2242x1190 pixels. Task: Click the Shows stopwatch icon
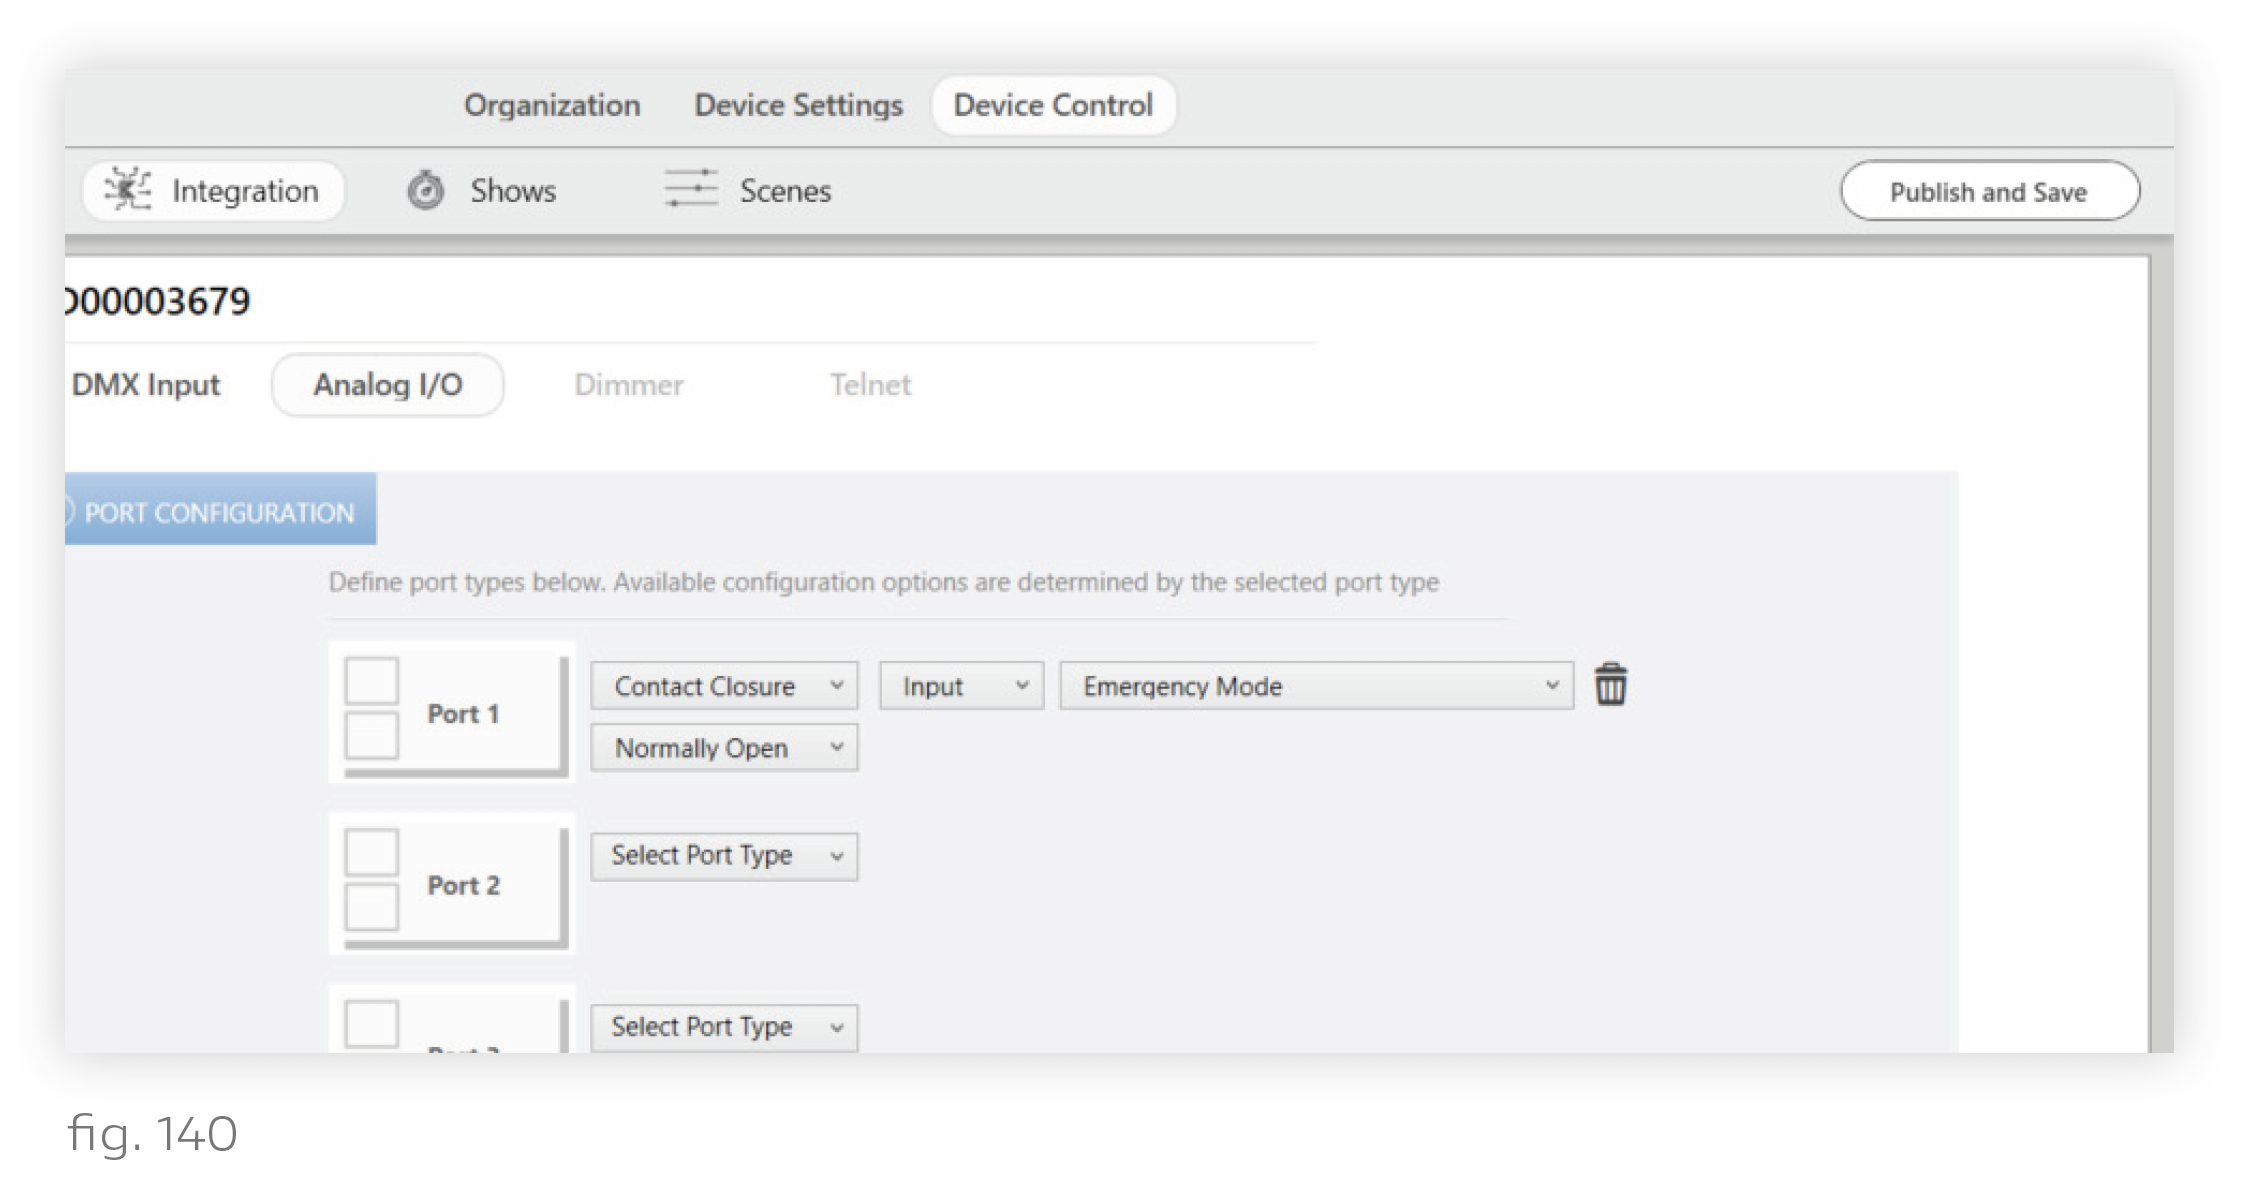pos(425,190)
